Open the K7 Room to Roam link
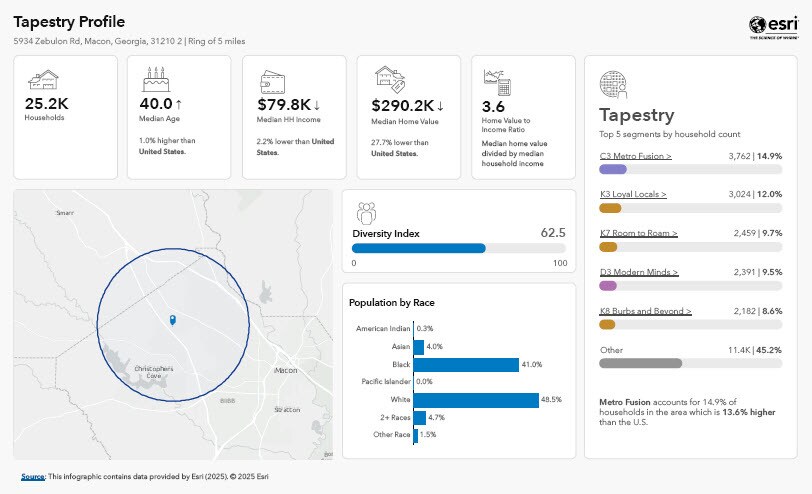Image resolution: width=812 pixels, height=494 pixels. pyautogui.click(x=638, y=233)
